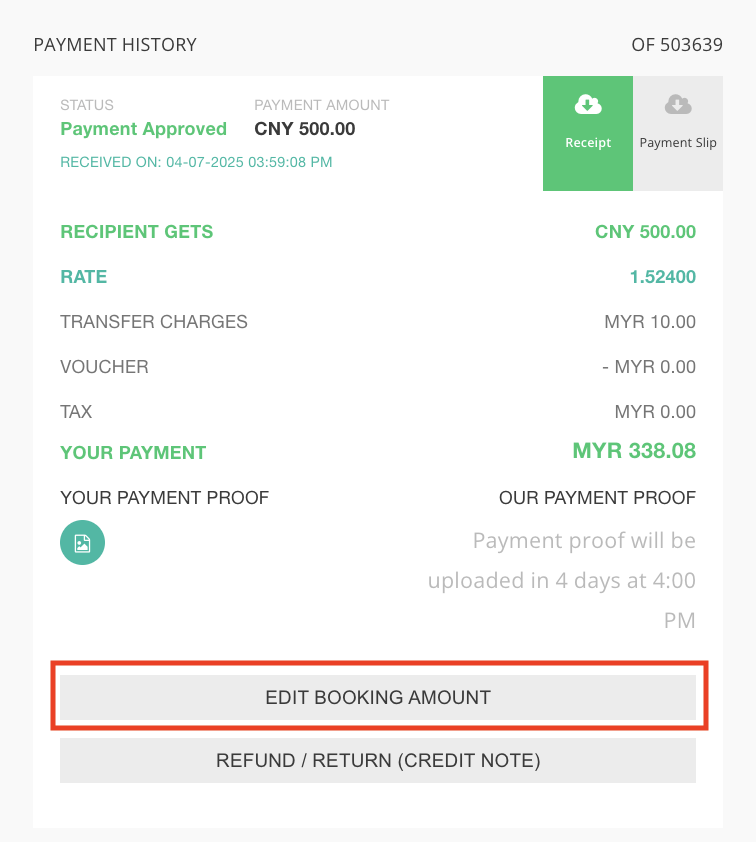Click the Payment Slip cloud download icon
Image resolution: width=756 pixels, height=842 pixels.
(x=678, y=105)
